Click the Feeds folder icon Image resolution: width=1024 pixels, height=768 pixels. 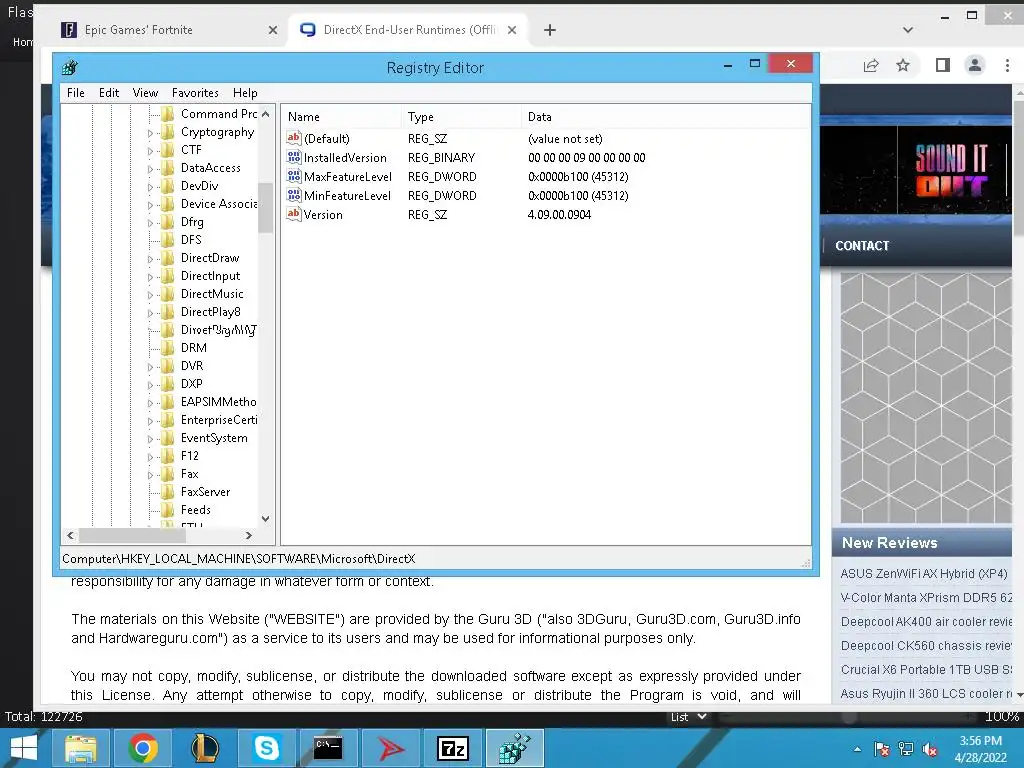[168, 510]
